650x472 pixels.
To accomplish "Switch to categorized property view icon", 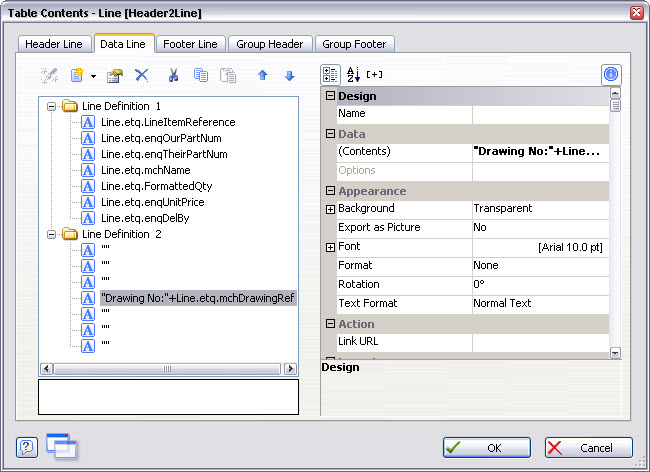I will click(x=330, y=75).
